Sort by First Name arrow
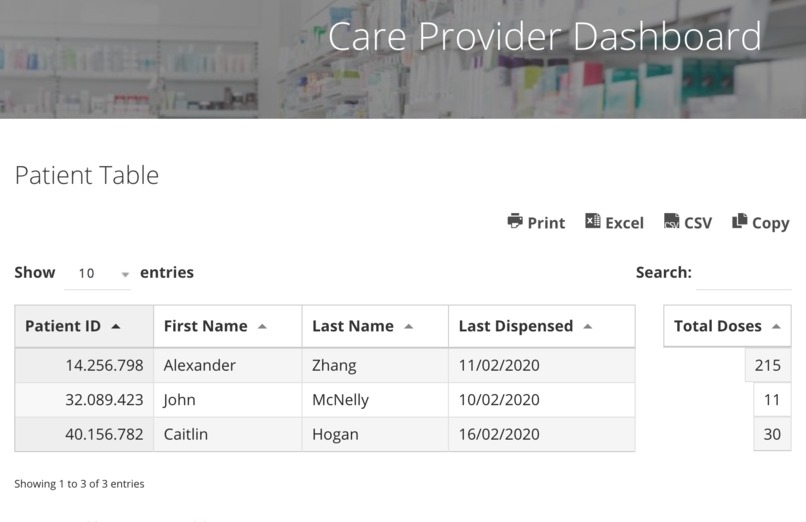 tap(262, 326)
